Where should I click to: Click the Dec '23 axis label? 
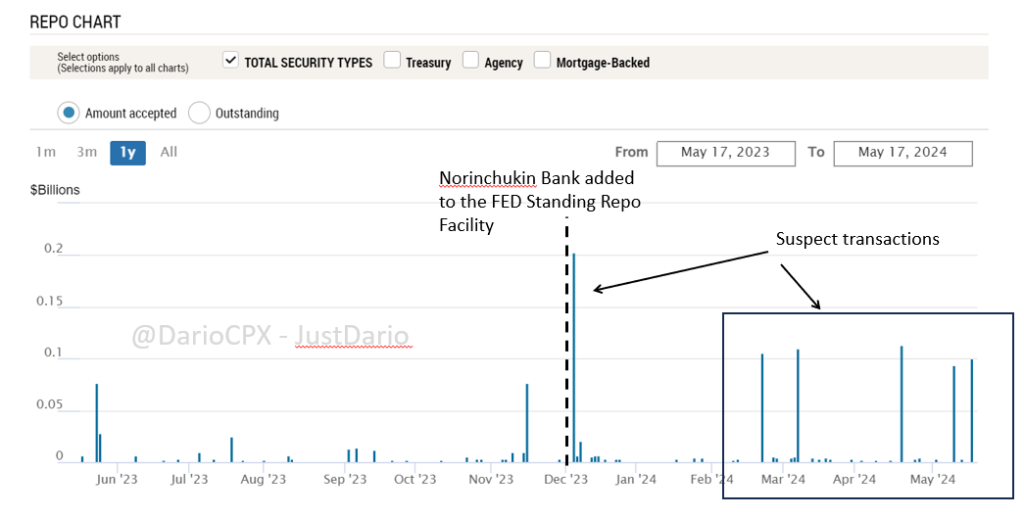click(566, 480)
